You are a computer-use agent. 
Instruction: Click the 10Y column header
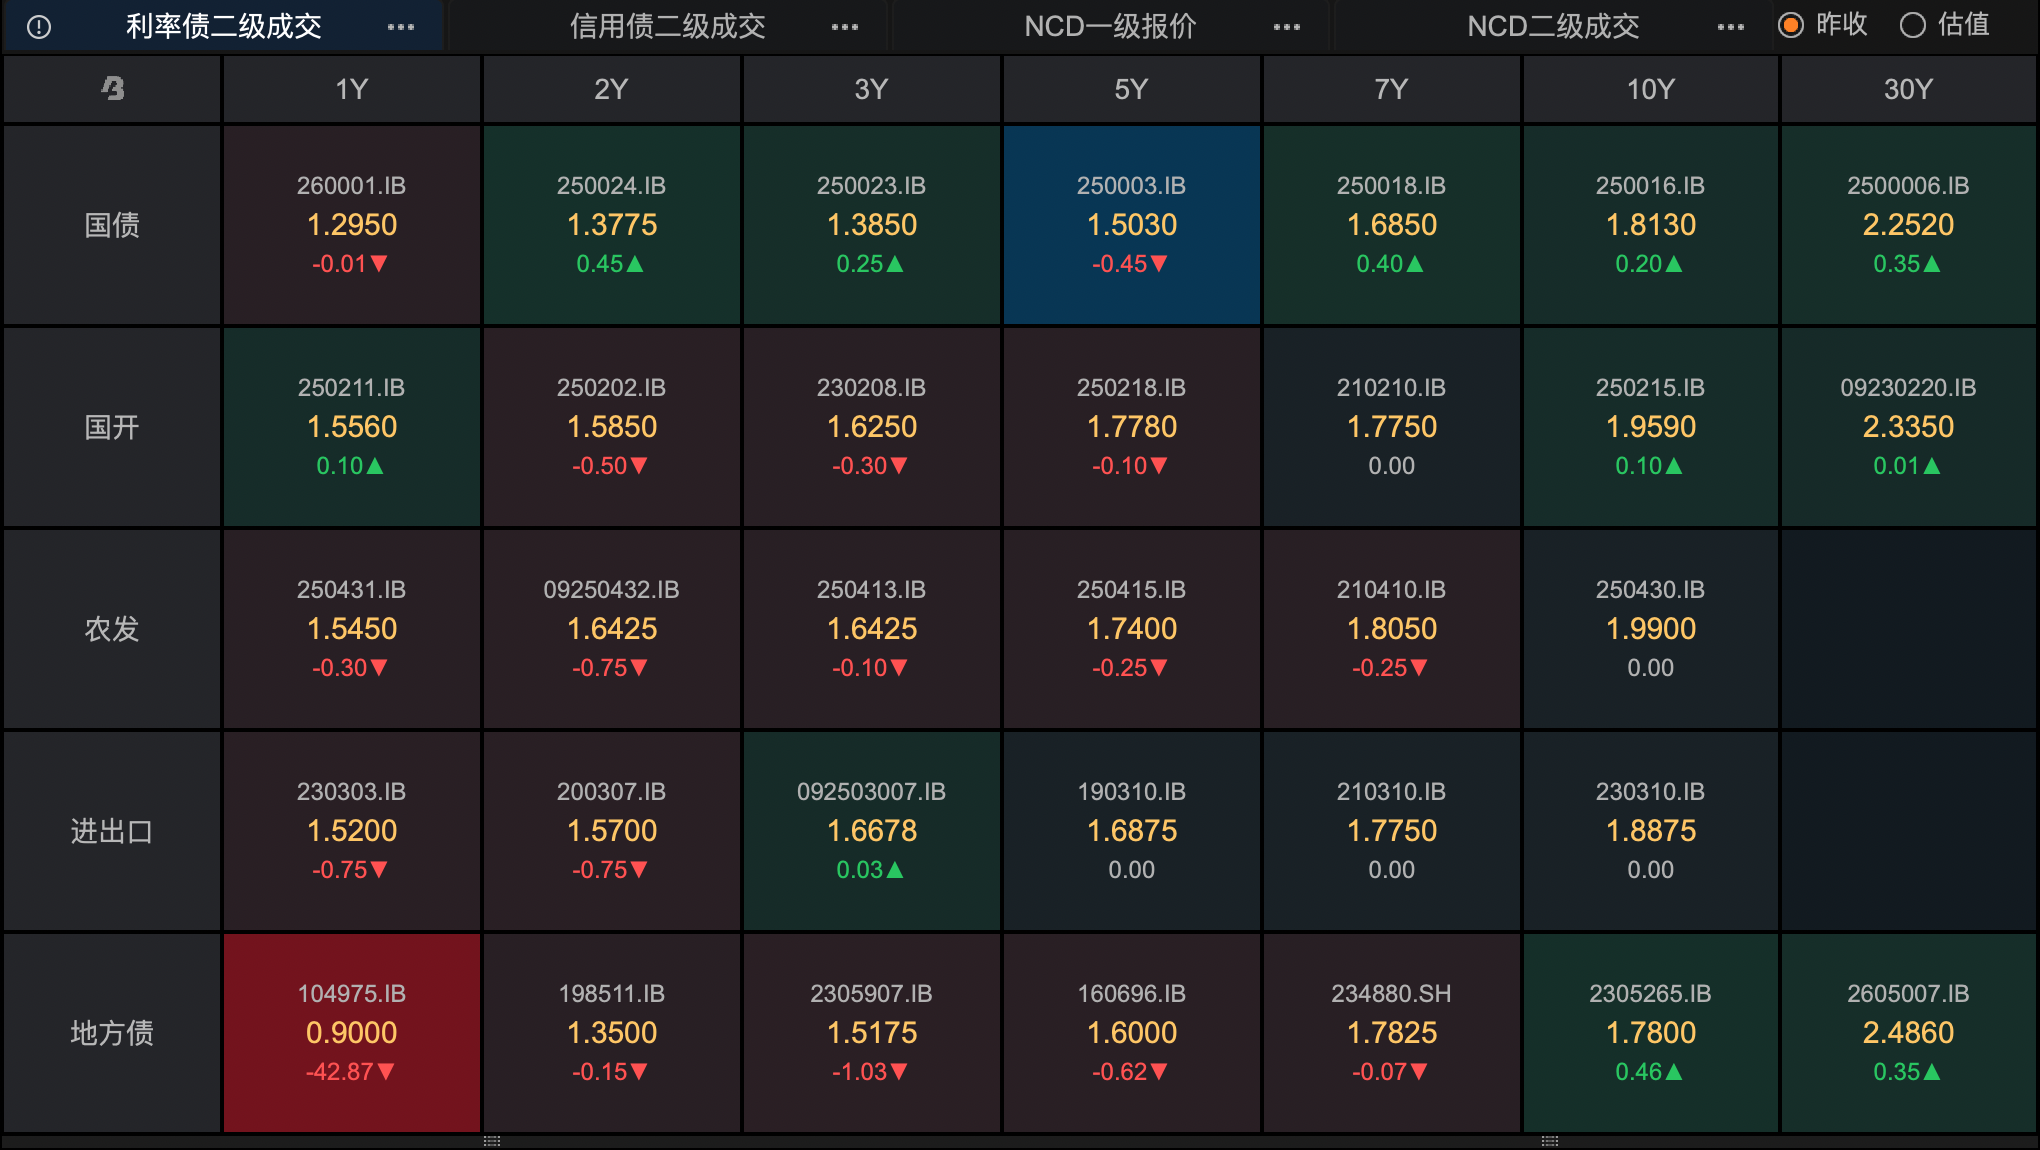click(1650, 89)
